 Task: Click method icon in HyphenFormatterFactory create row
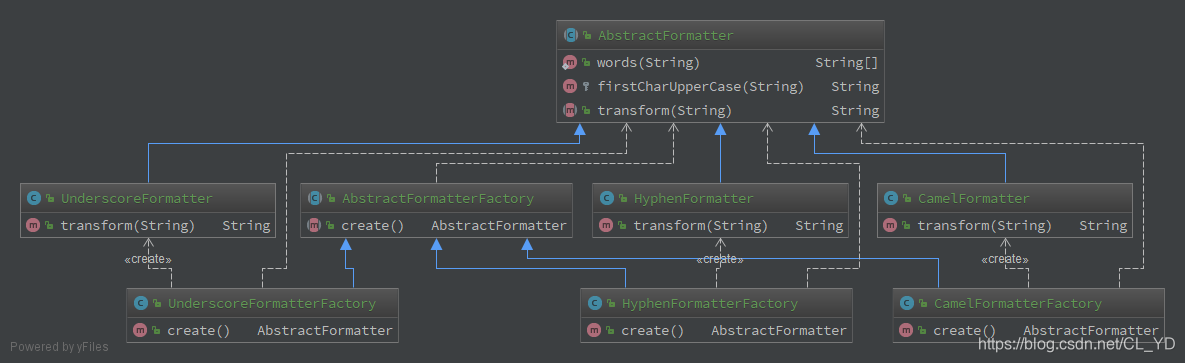594,330
